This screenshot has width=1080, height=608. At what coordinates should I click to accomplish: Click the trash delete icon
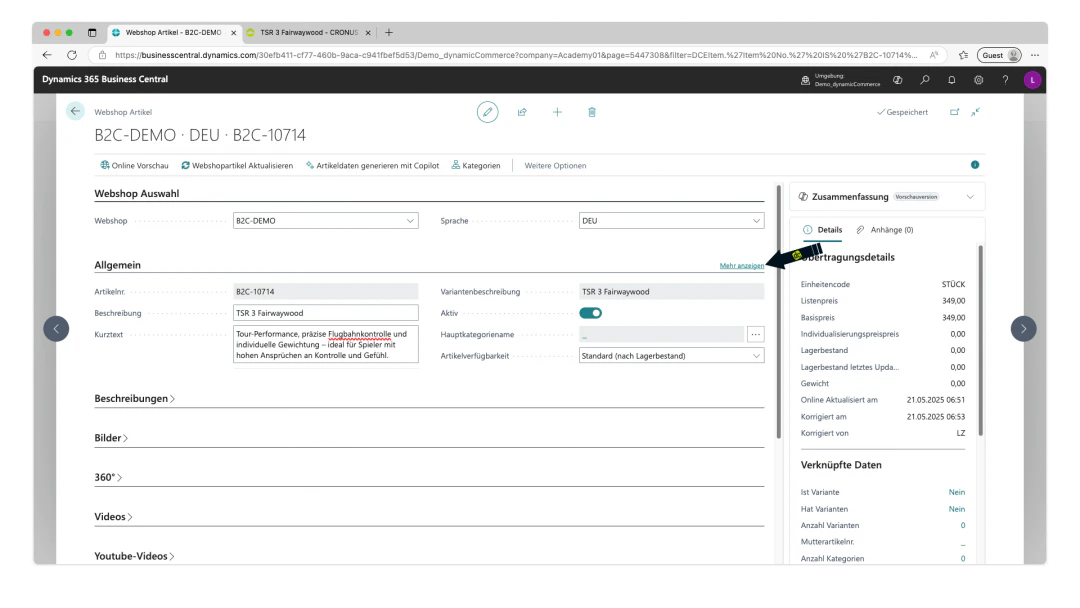[592, 112]
